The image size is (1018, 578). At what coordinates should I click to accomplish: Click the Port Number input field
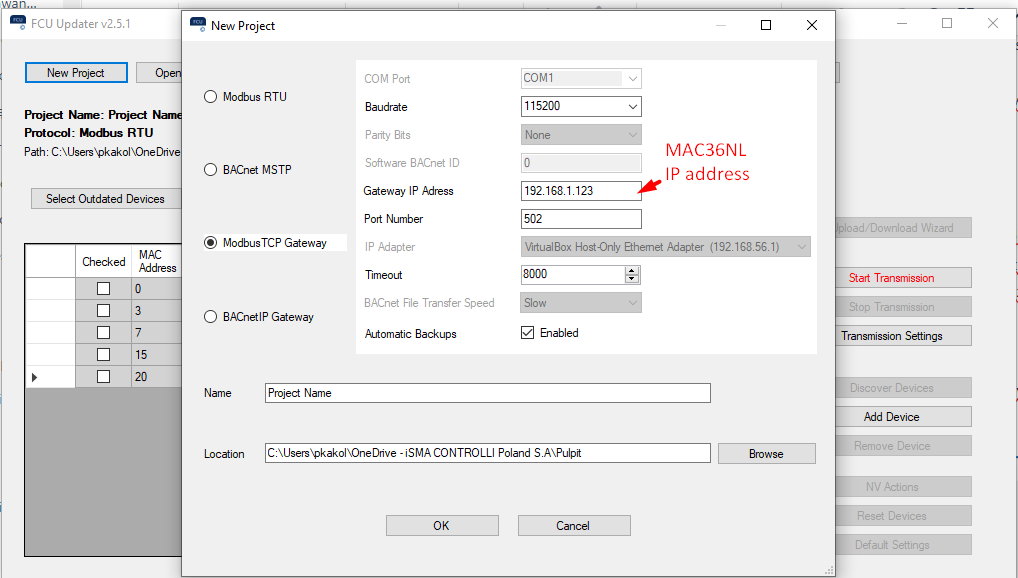tap(580, 219)
